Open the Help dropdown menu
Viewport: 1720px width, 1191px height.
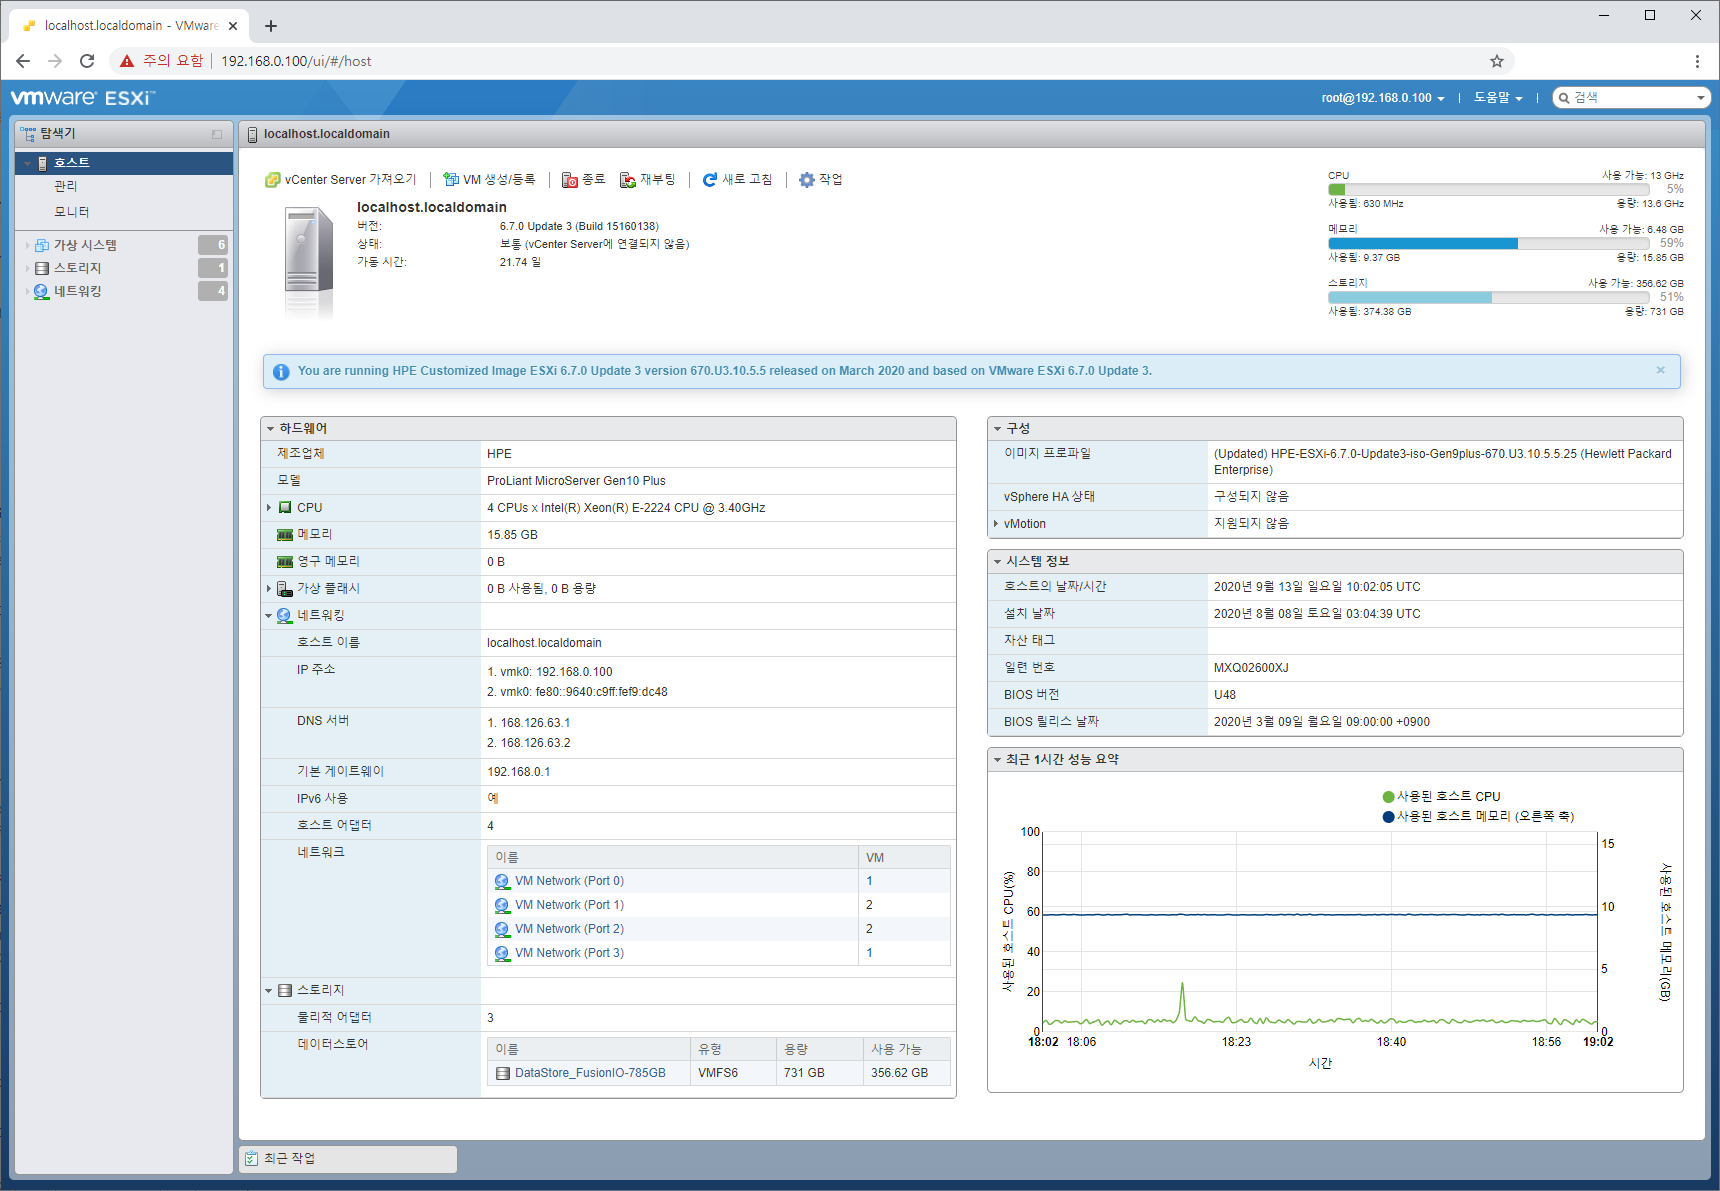(1498, 98)
